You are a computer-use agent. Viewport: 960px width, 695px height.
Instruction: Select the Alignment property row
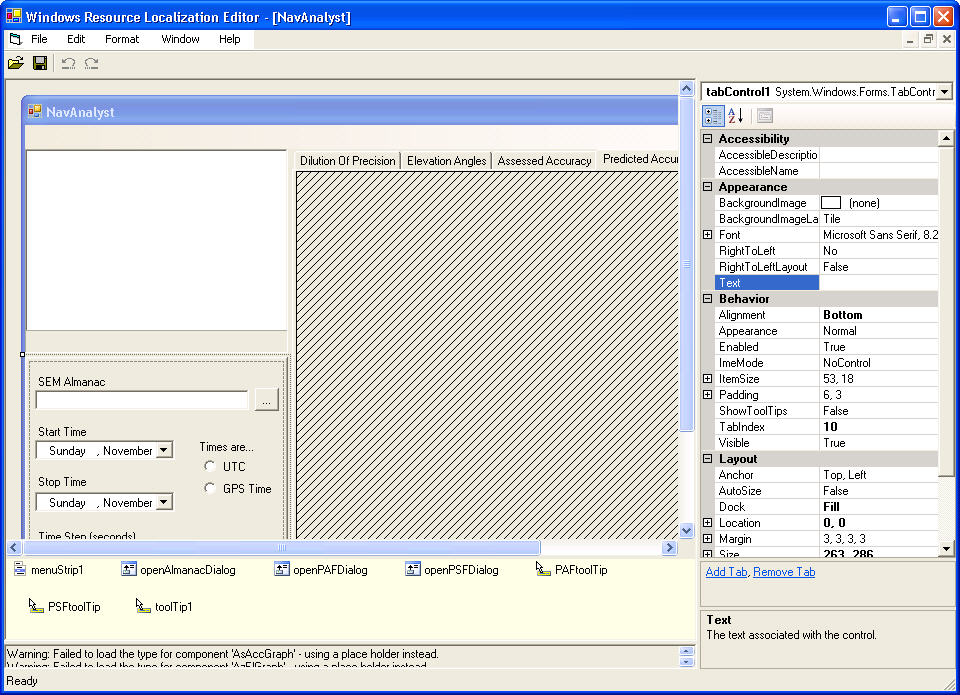[827, 315]
